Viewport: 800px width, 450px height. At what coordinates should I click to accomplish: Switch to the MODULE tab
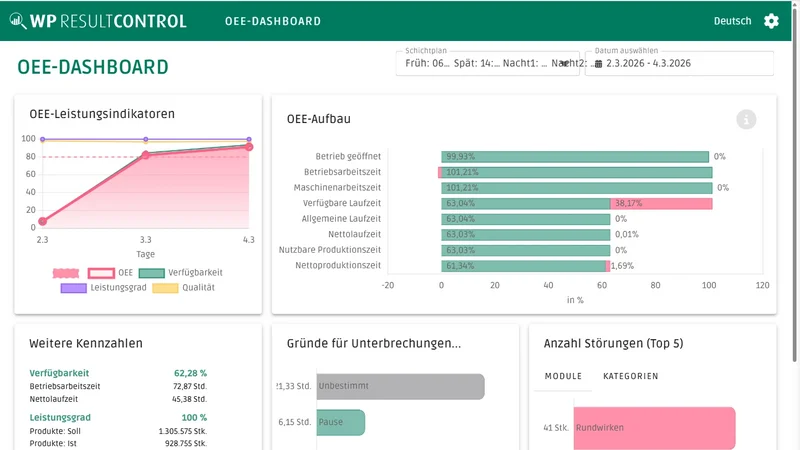click(563, 376)
